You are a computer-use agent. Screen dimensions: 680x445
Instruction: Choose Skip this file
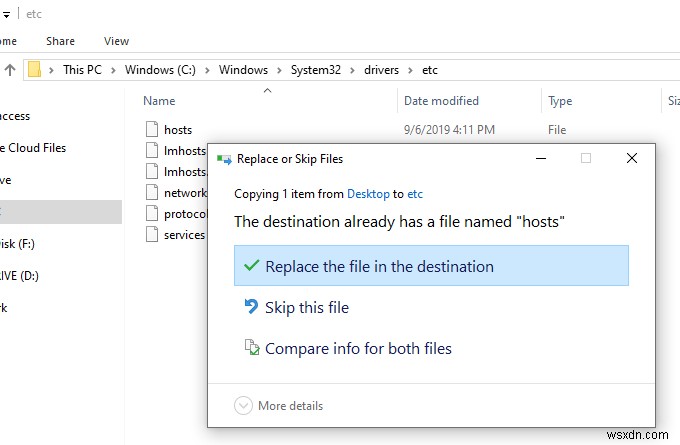[x=307, y=307]
